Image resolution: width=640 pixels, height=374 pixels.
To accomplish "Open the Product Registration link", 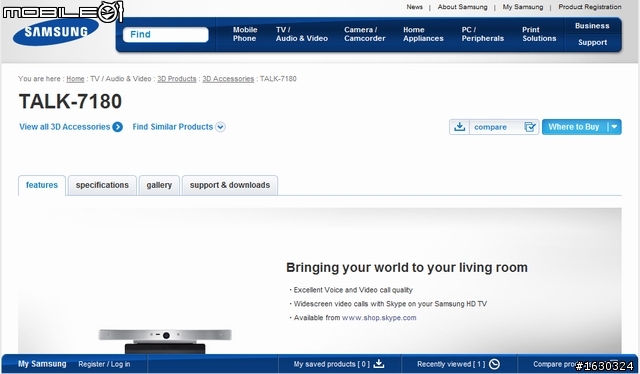I will [590, 7].
